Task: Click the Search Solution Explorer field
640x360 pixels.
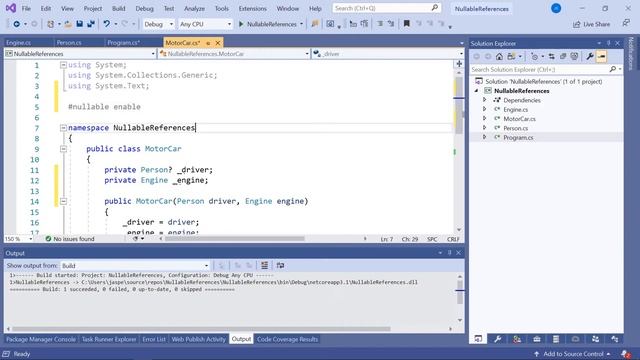Action: tap(546, 70)
